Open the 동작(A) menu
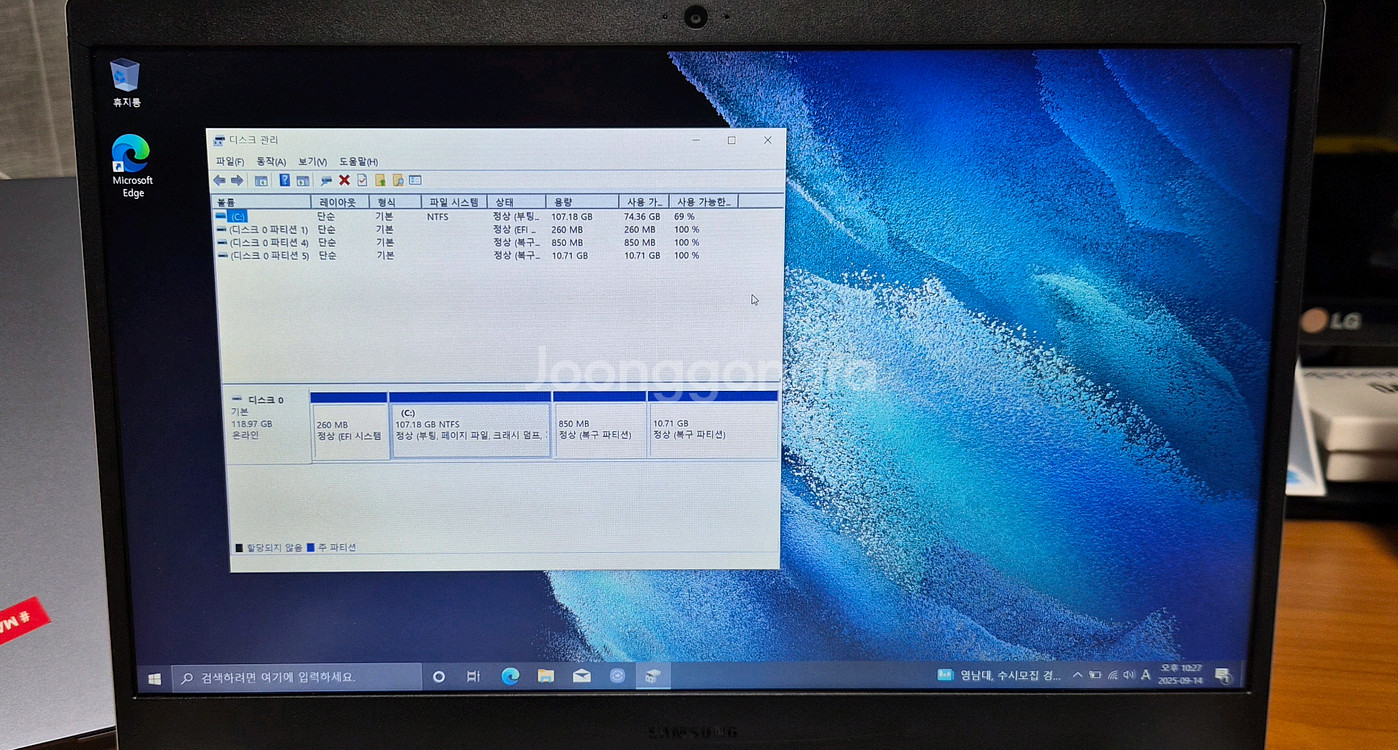 pyautogui.click(x=271, y=162)
